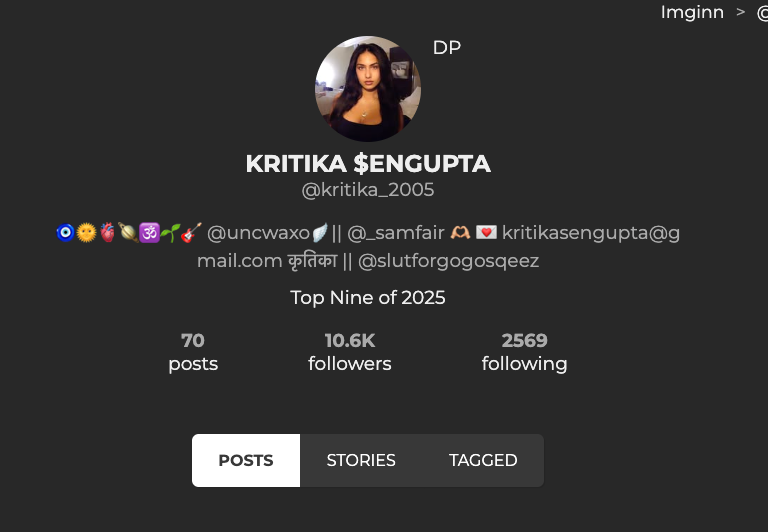Screen dimensions: 768x532
Task: Open the @_samfair mention
Action: tap(396, 233)
